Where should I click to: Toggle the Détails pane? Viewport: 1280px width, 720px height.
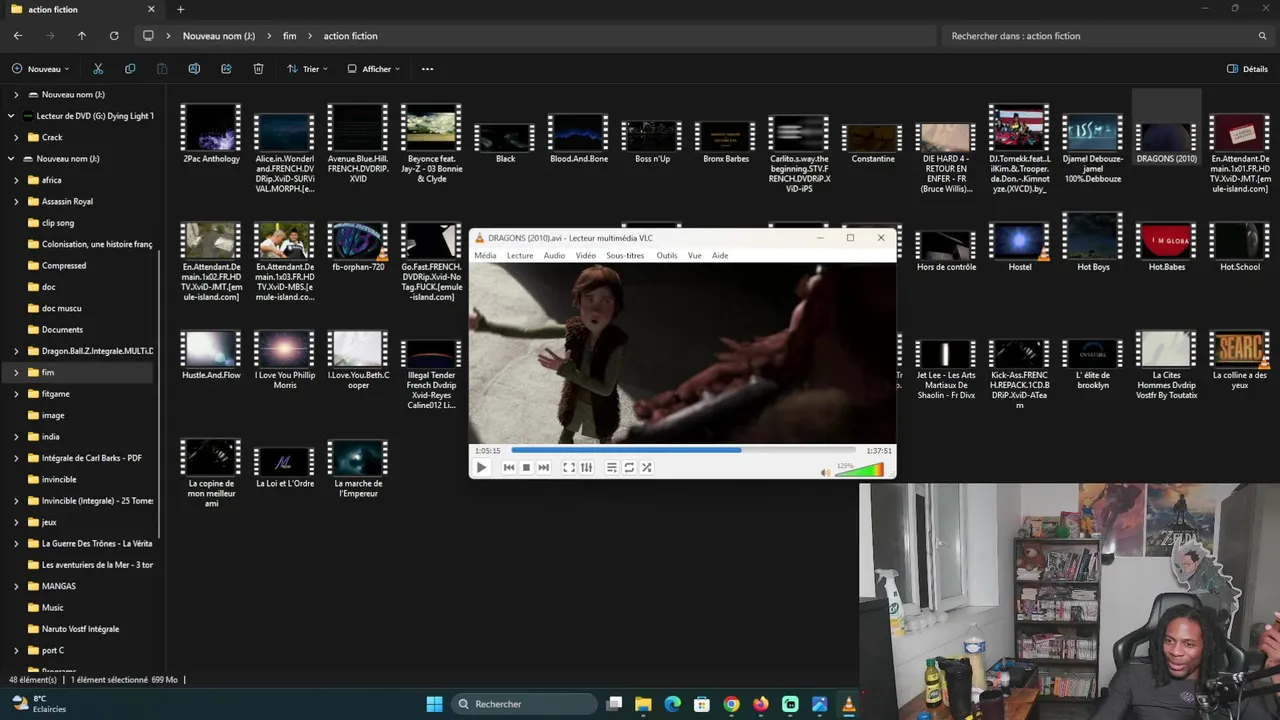(x=1247, y=69)
